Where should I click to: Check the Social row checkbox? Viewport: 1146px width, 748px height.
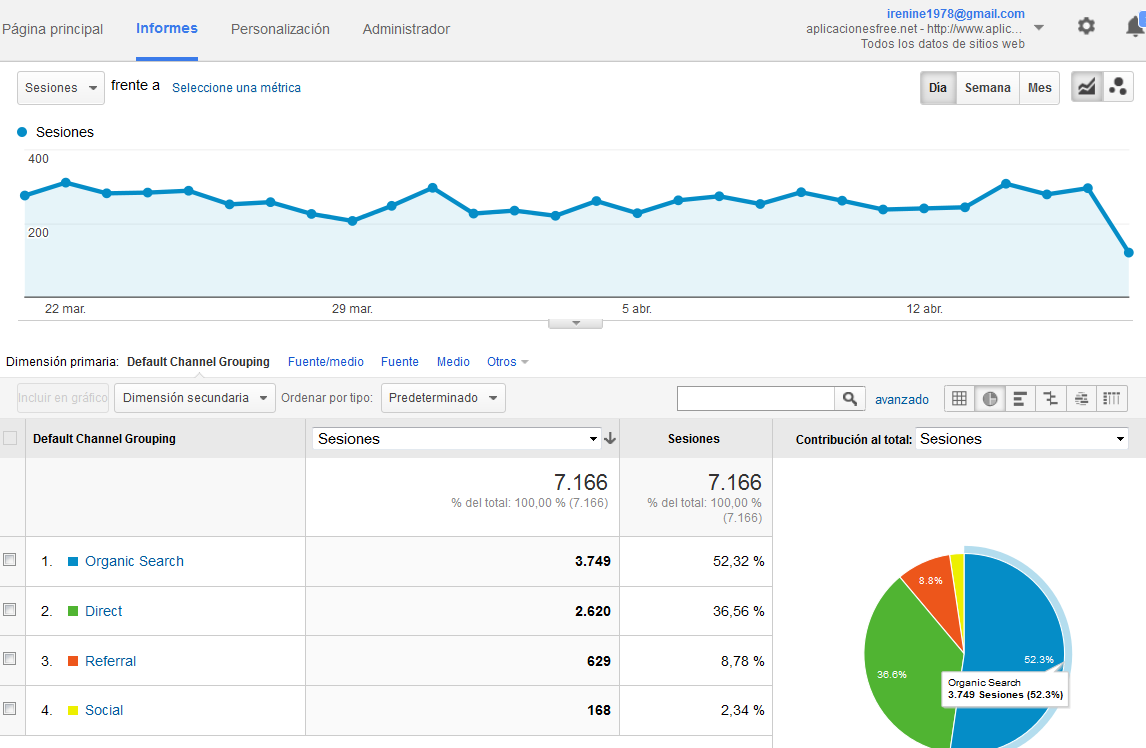tap(10, 709)
